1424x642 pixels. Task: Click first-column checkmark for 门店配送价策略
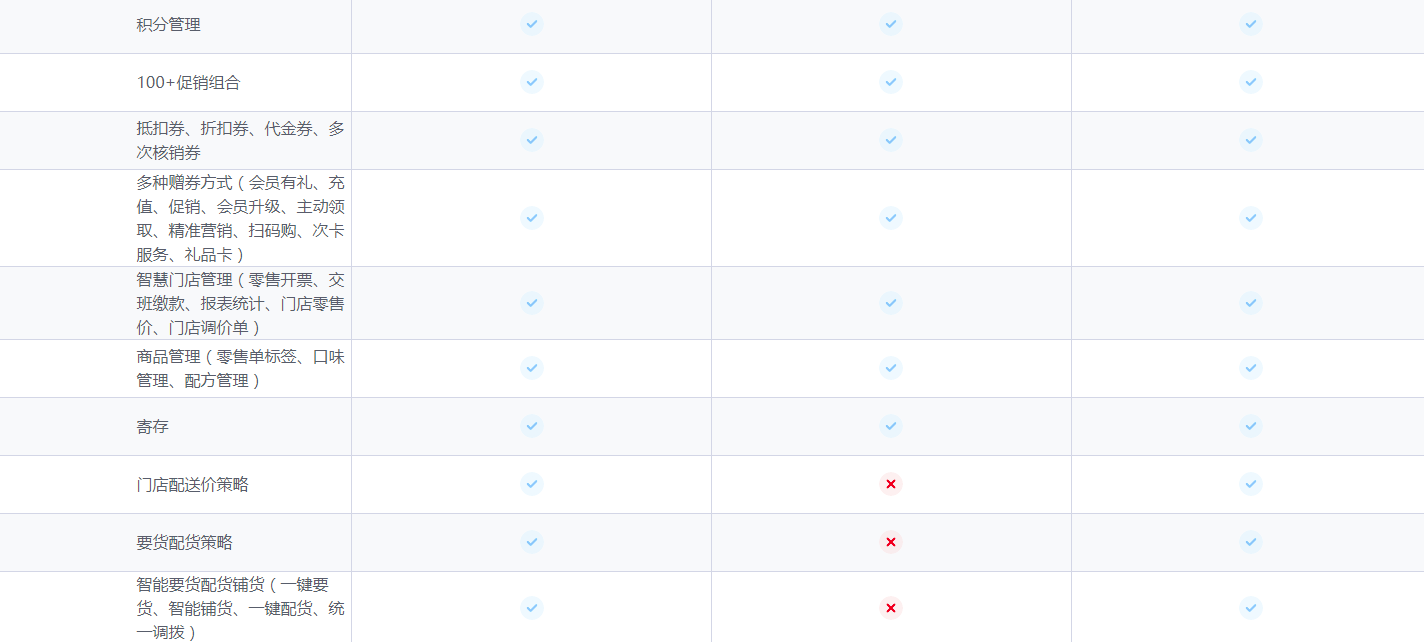532,484
